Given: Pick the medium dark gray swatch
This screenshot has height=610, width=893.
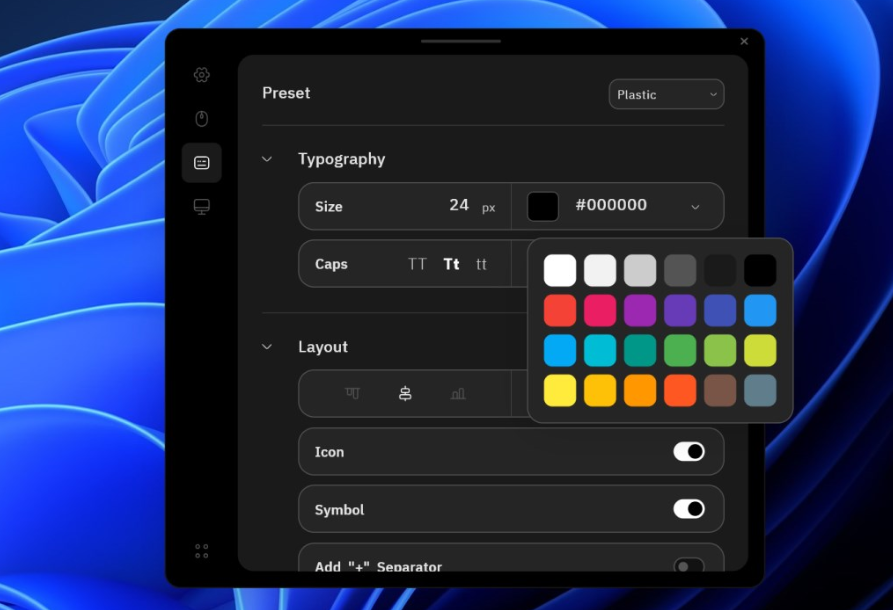Looking at the screenshot, I should pos(680,271).
